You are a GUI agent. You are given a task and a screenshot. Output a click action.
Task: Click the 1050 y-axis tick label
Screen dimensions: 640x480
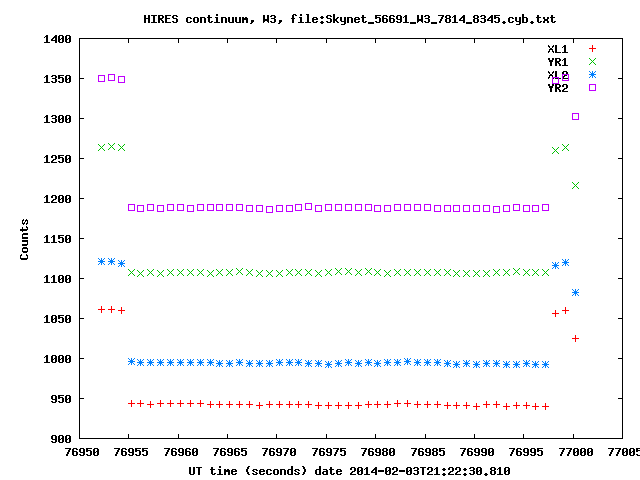(57, 319)
